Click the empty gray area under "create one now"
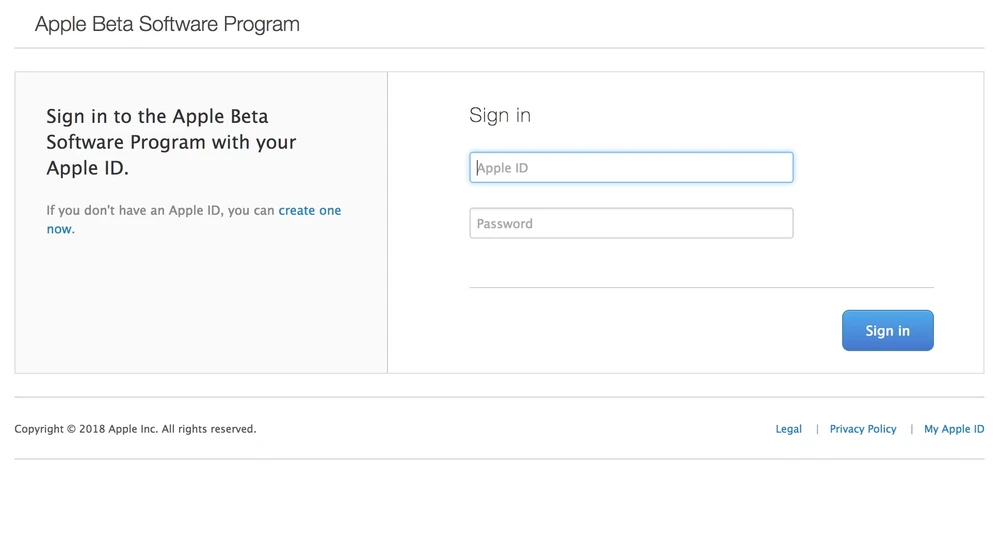The image size is (1000, 538). click(x=200, y=310)
